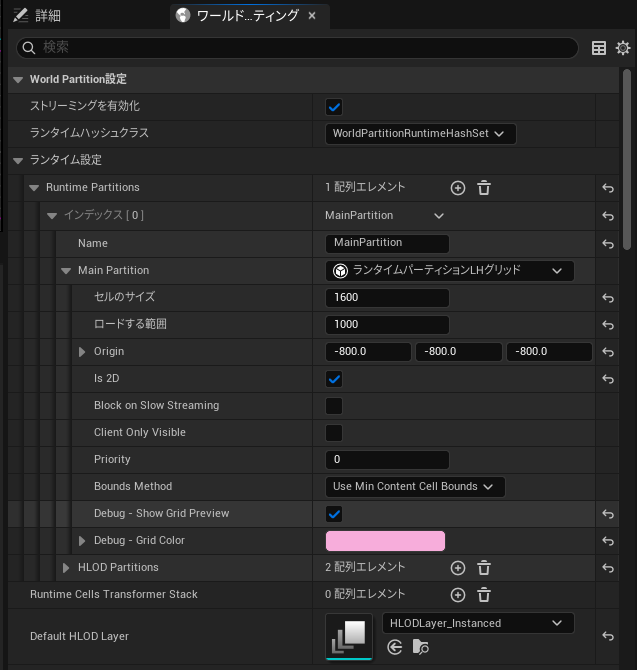Open the details view settings gear
This screenshot has height=670, width=637.
pyautogui.click(x=622, y=48)
